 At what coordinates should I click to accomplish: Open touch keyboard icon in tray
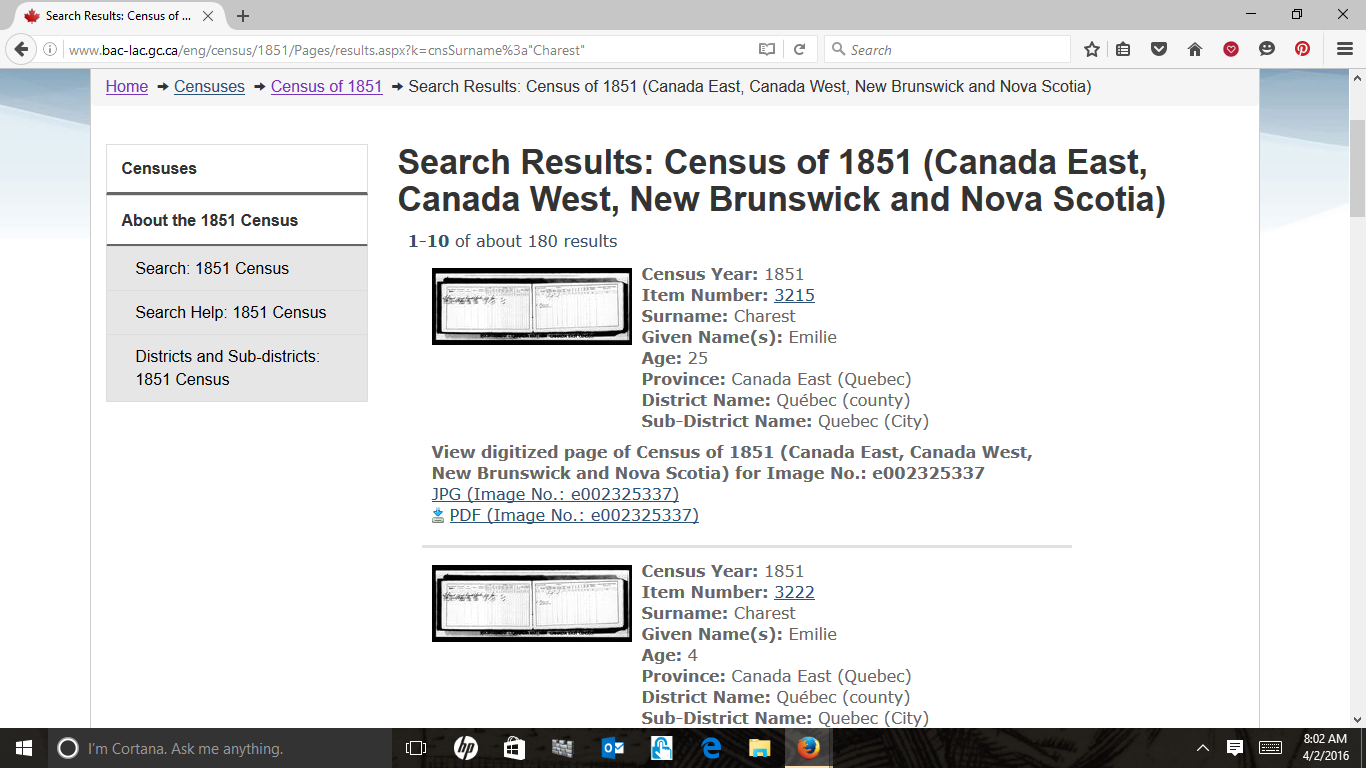pyautogui.click(x=1271, y=748)
